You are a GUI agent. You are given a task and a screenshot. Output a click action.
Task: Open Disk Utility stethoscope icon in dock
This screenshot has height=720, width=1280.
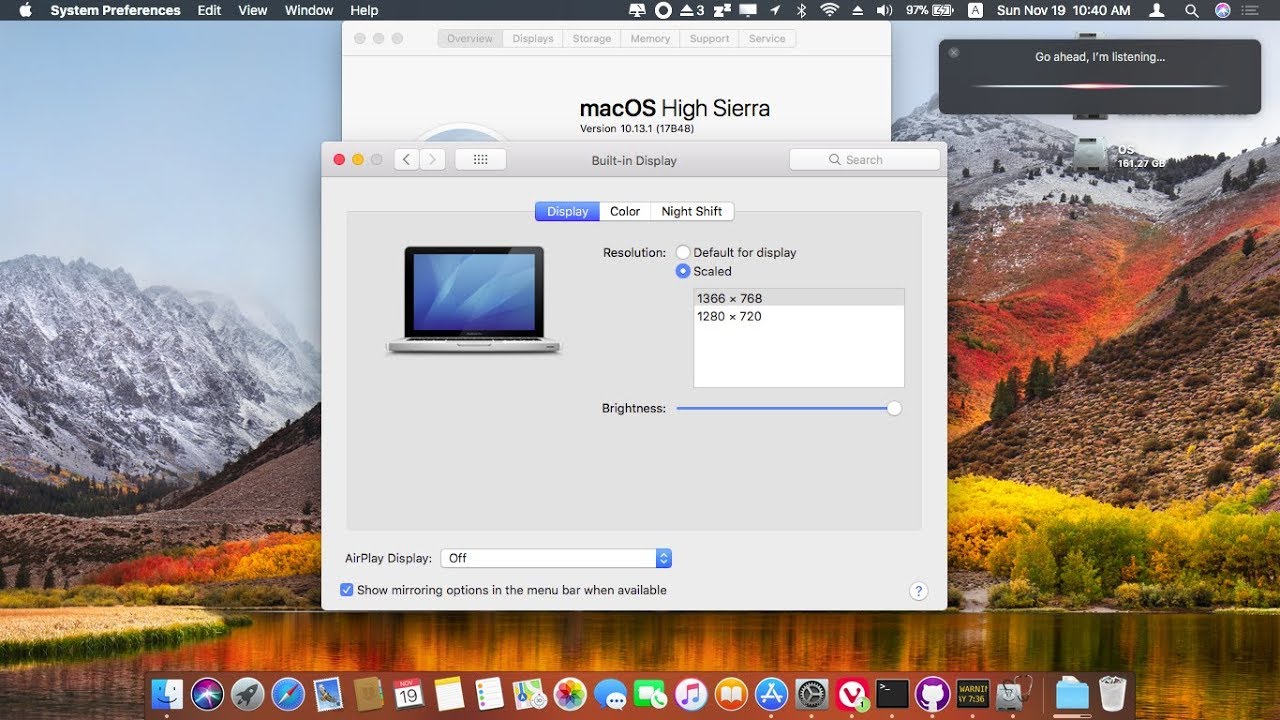coord(1013,693)
